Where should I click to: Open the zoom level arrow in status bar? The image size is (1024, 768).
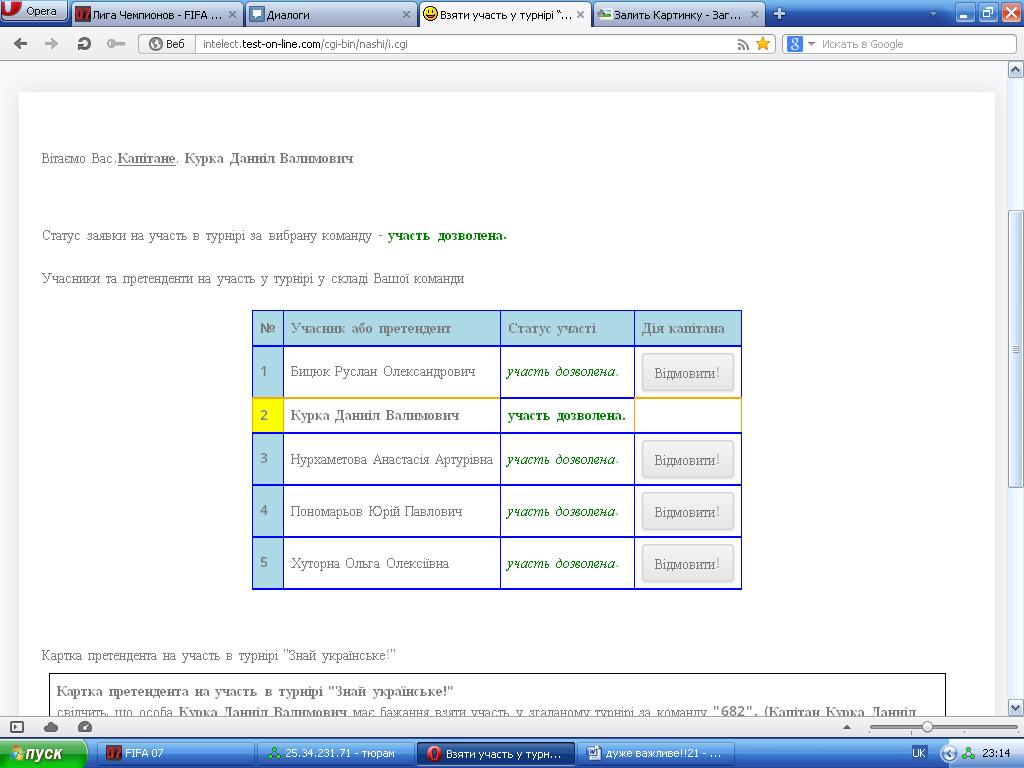tap(847, 727)
